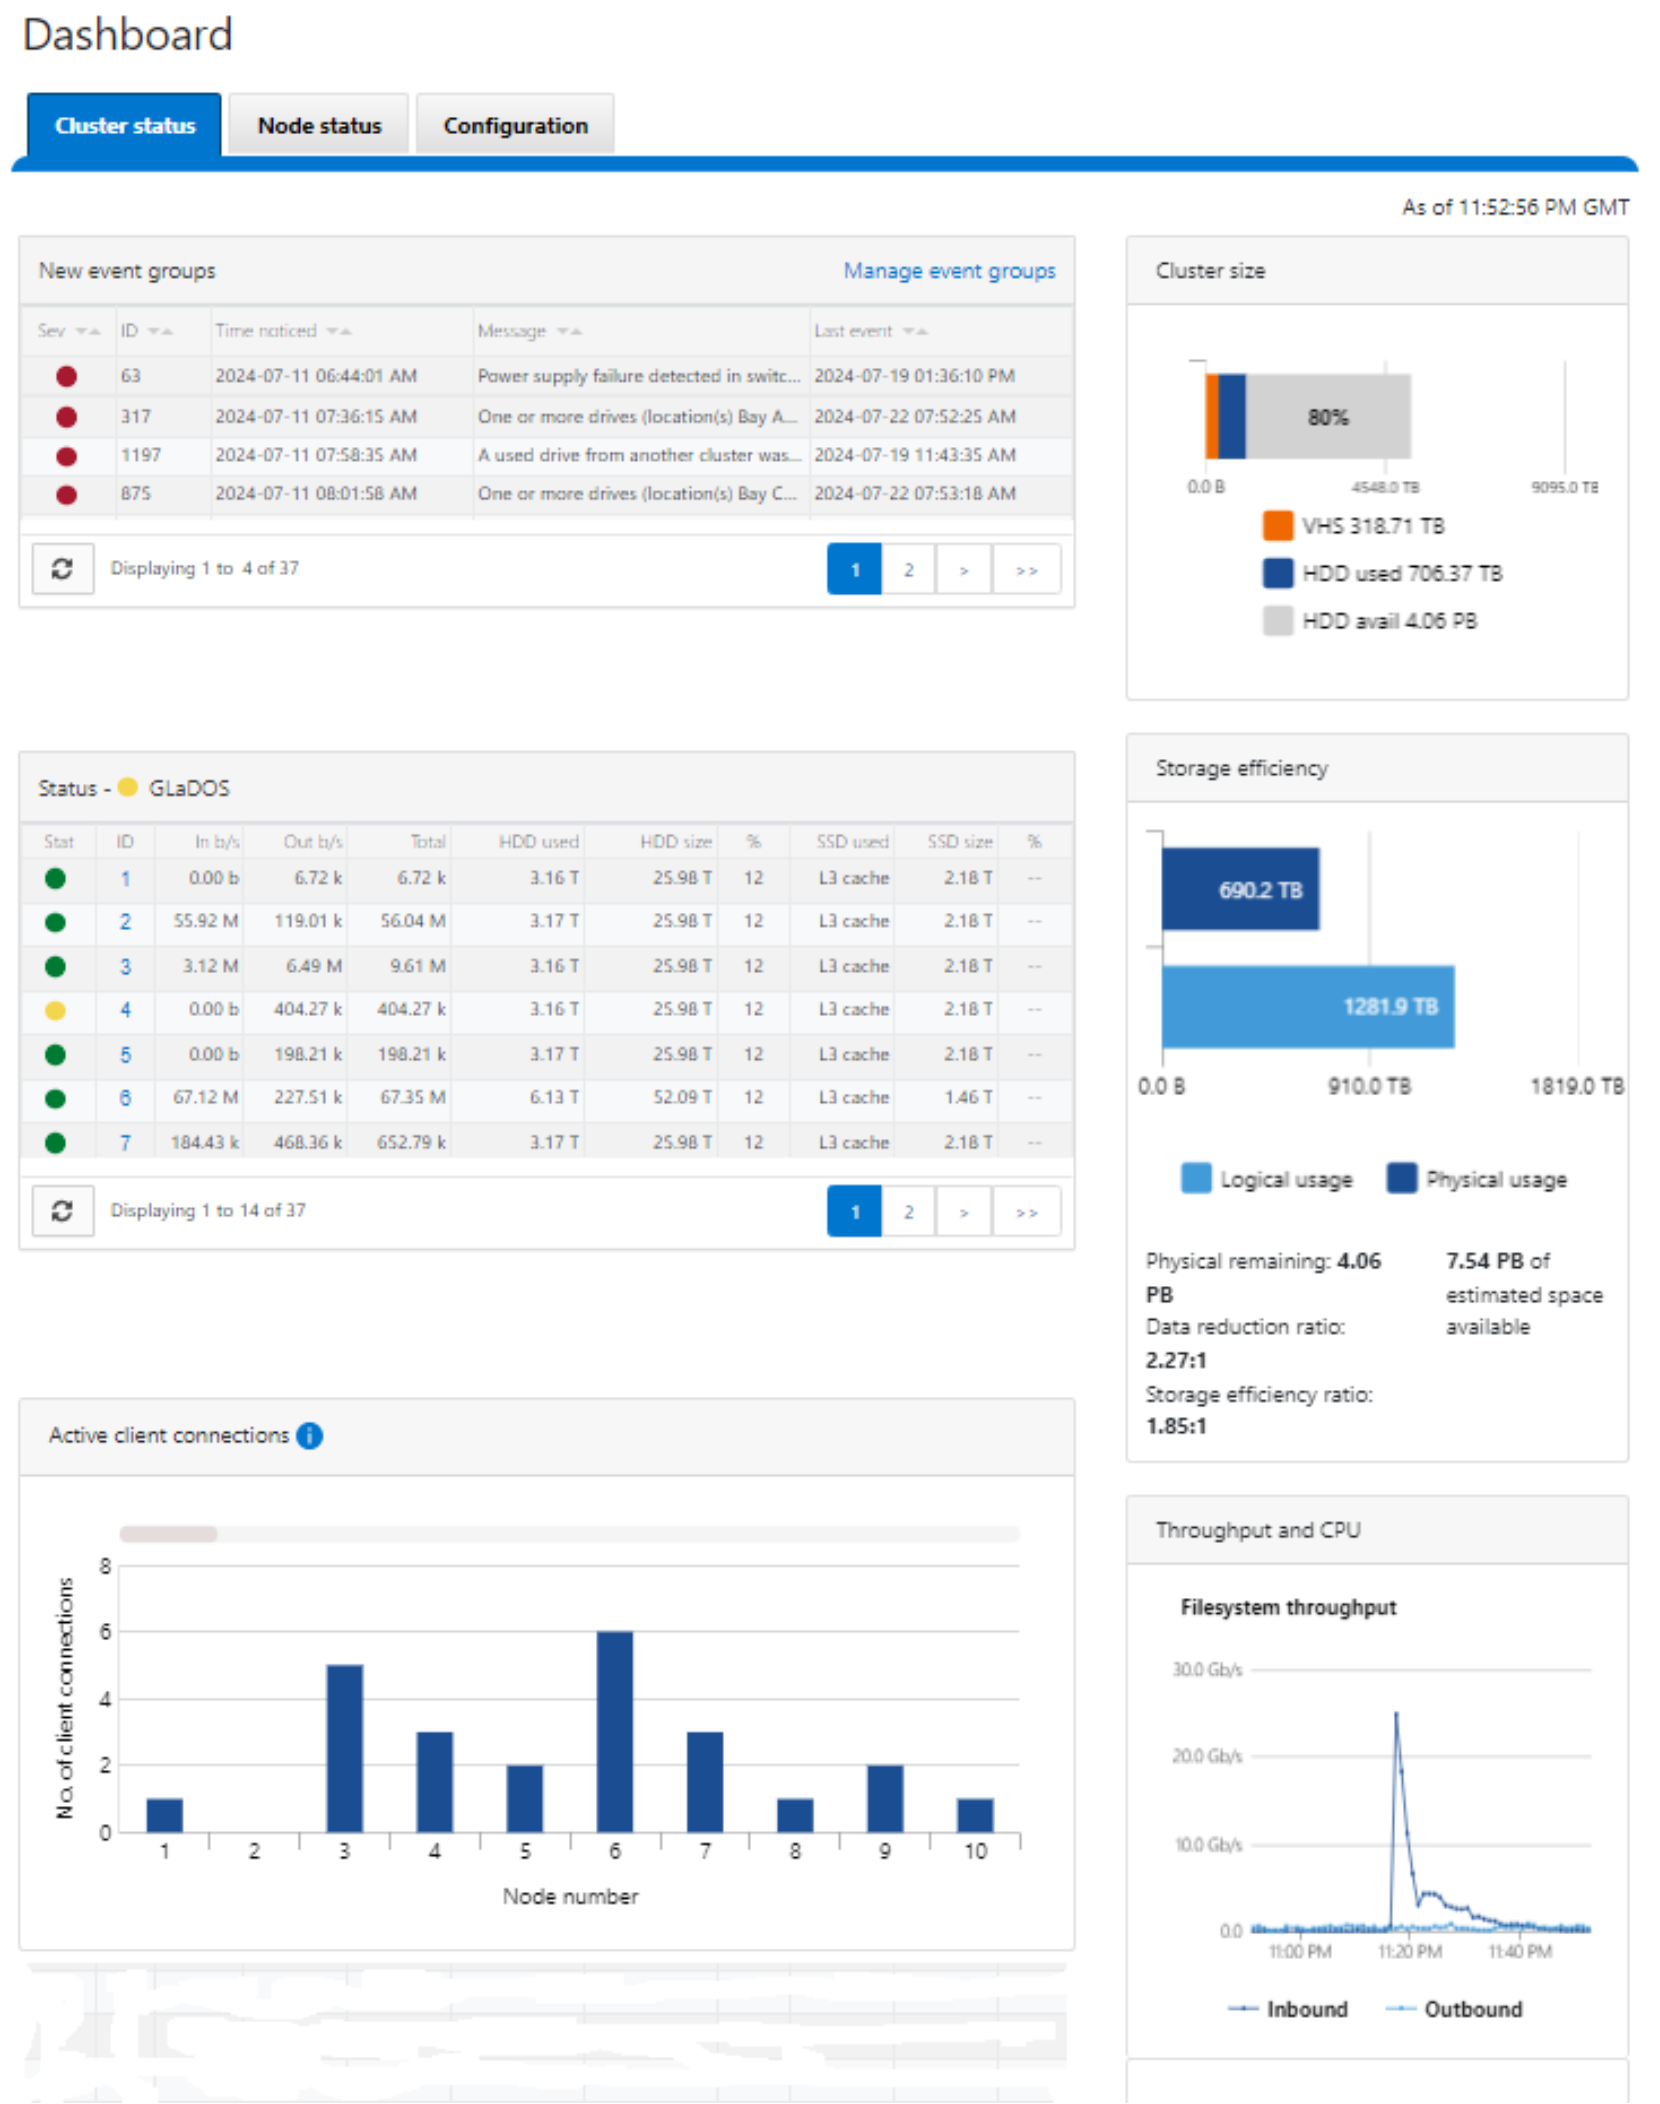Go to page 2 of status table

[908, 1211]
